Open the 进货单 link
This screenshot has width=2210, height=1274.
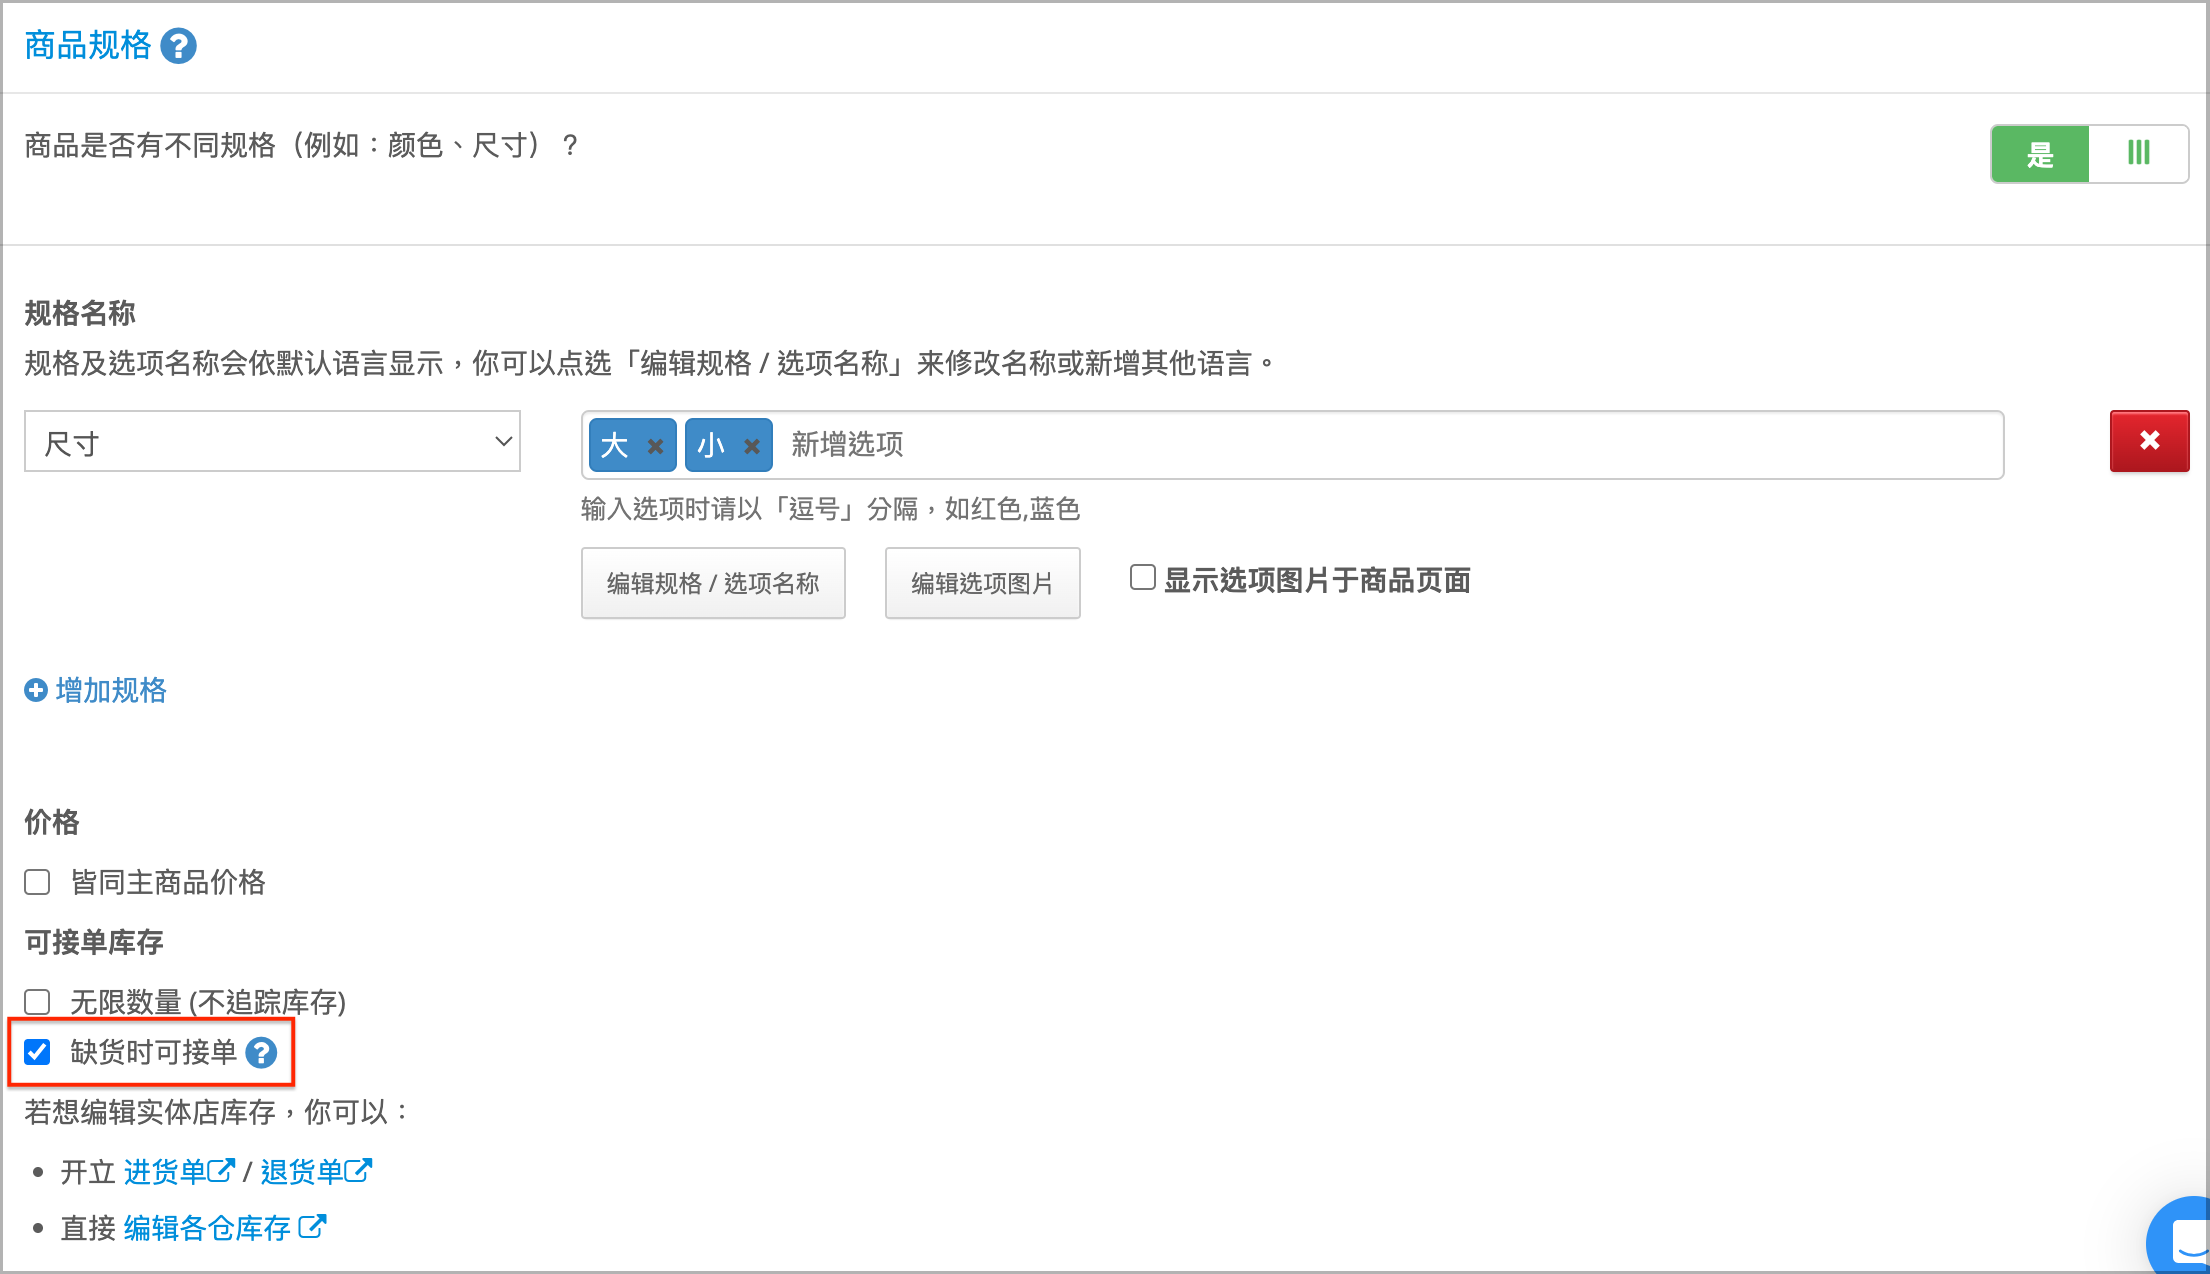point(179,1172)
